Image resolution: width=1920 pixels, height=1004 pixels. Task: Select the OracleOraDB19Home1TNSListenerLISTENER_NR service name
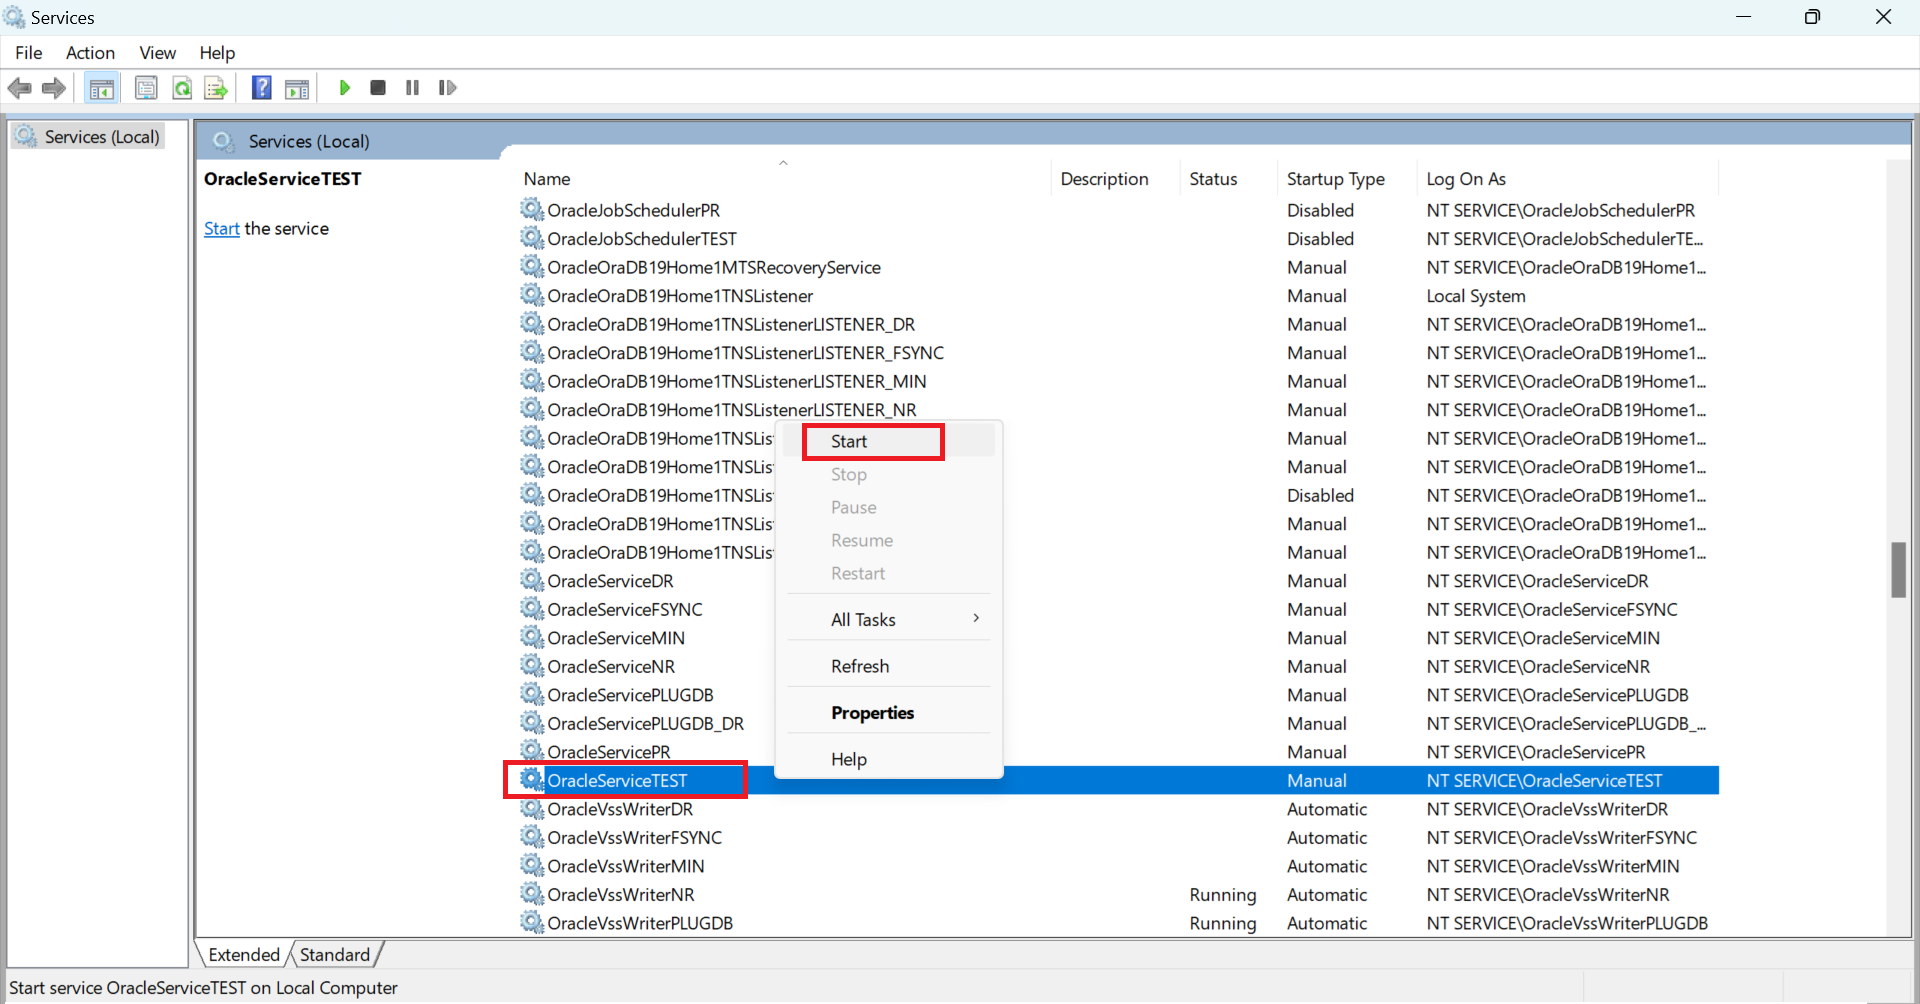click(732, 410)
